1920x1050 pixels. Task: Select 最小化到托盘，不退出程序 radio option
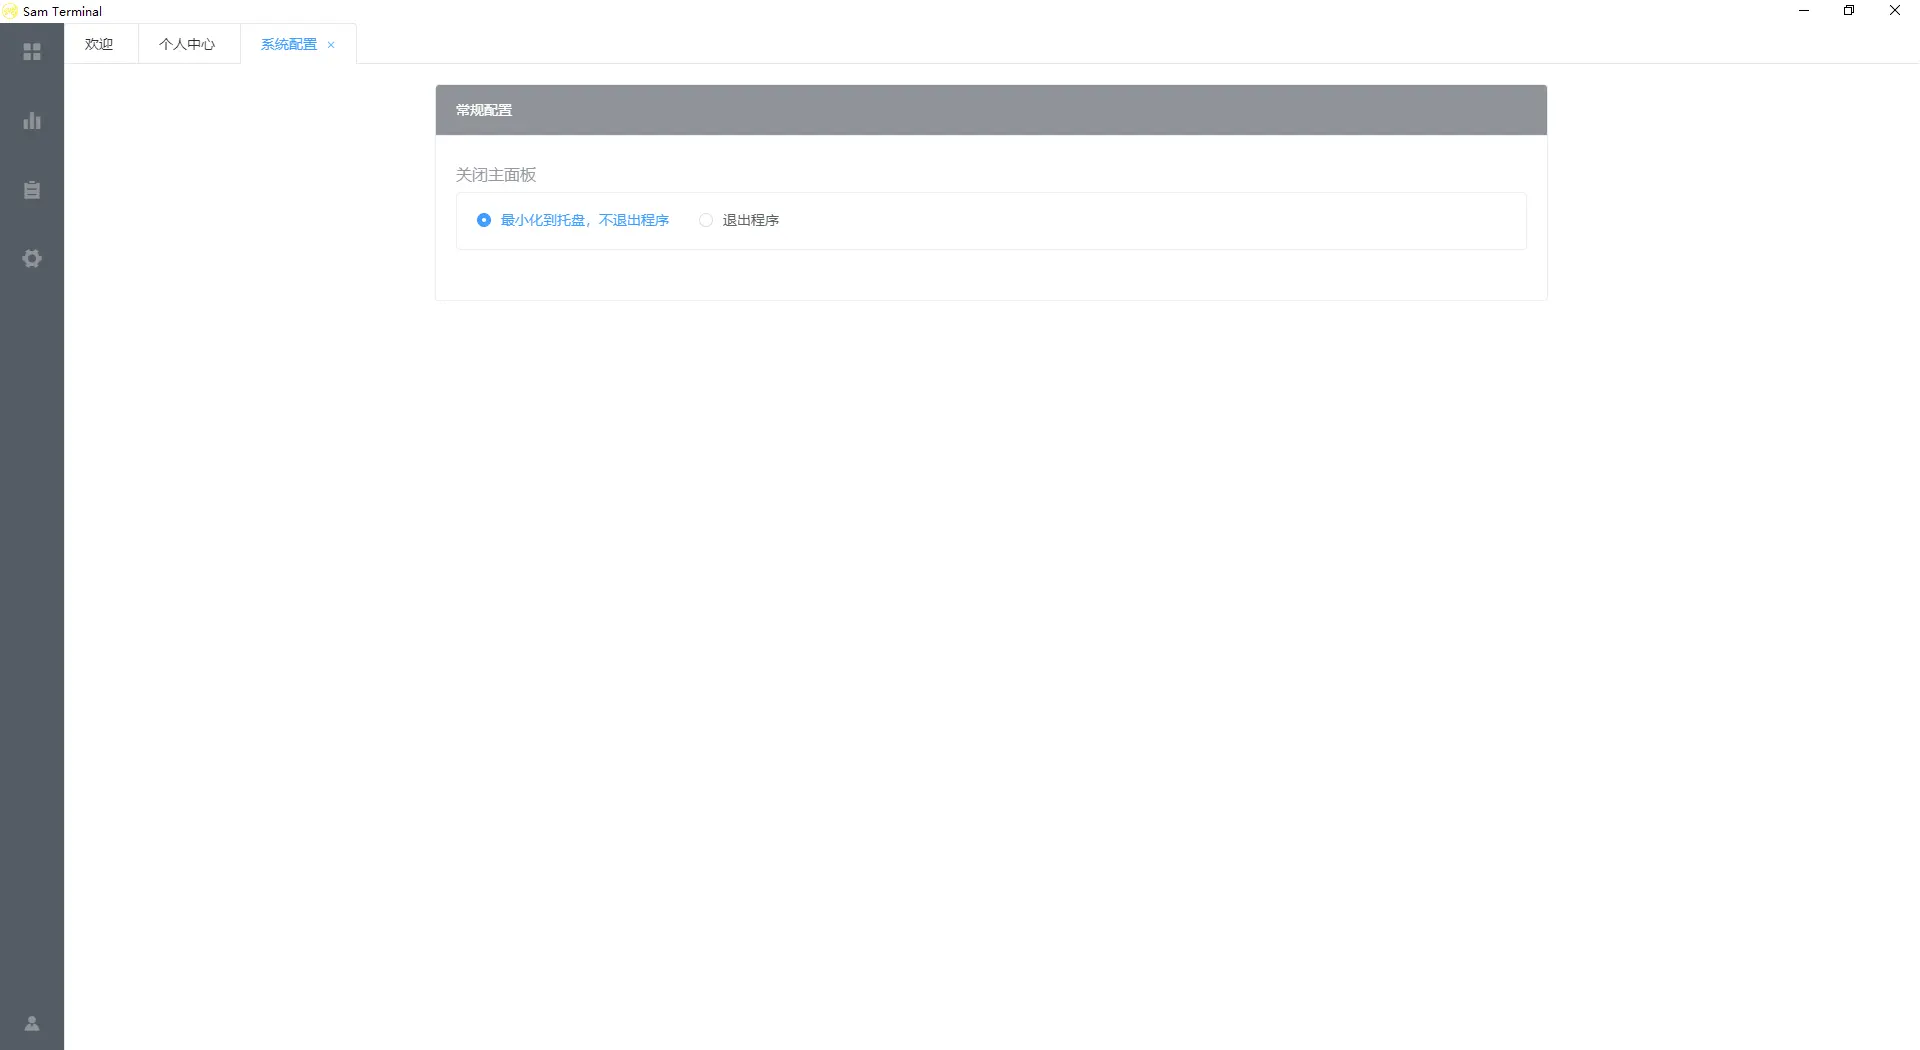pyautogui.click(x=573, y=220)
